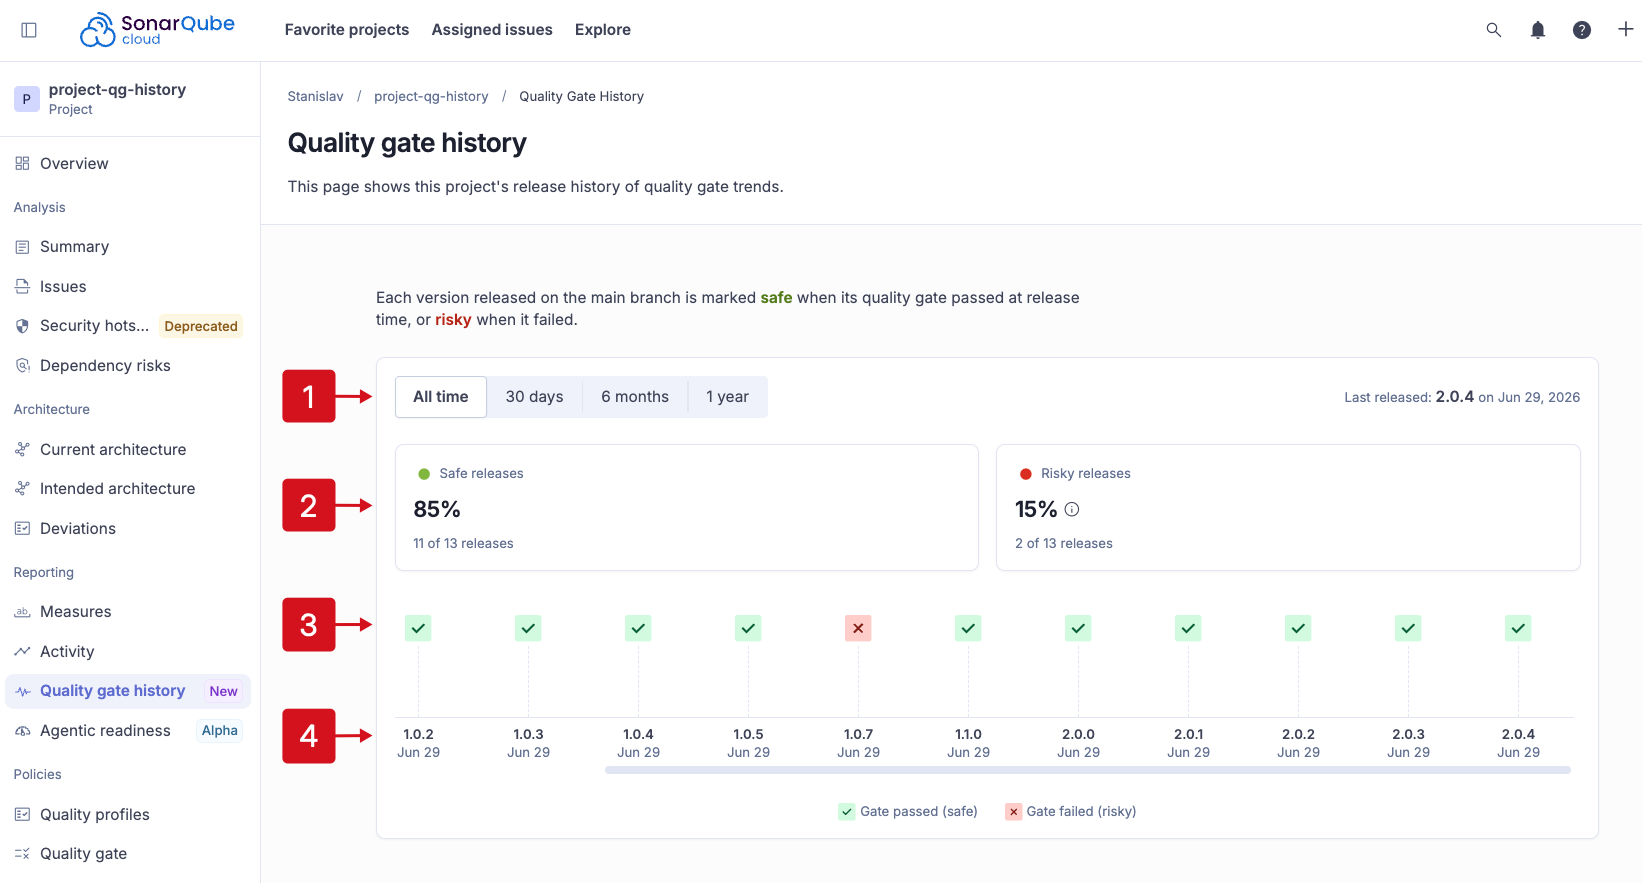Follow the Stanislav breadcrumb link
Viewport: 1642px width, 883px height.
tap(315, 97)
